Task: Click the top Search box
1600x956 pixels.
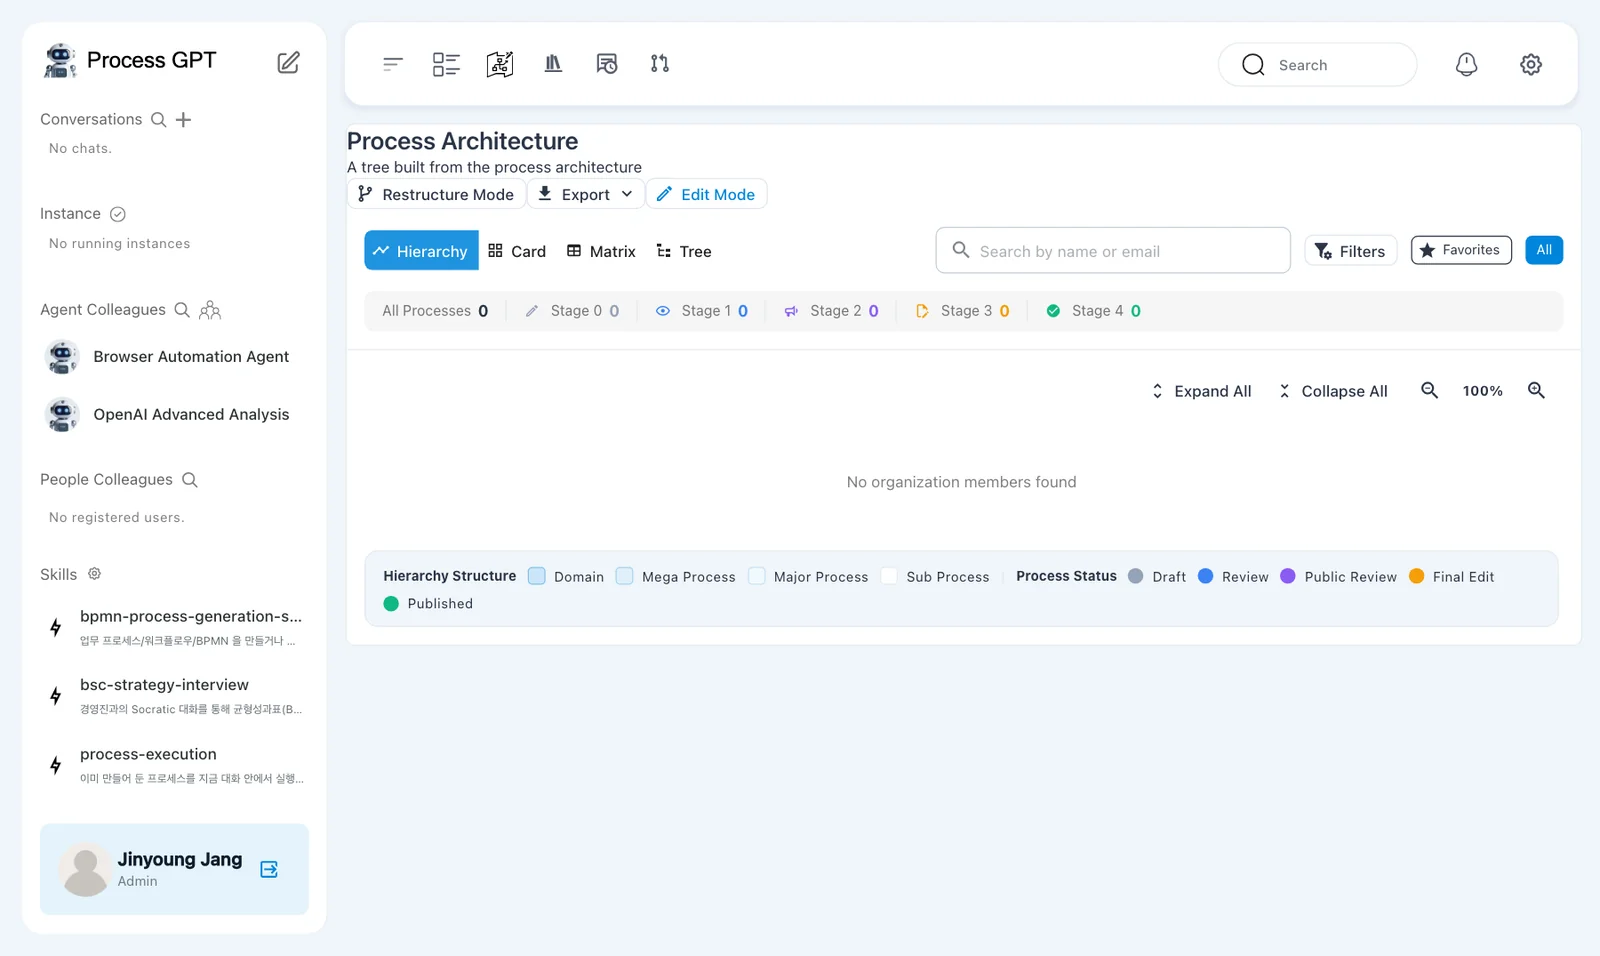Action: pos(1317,65)
